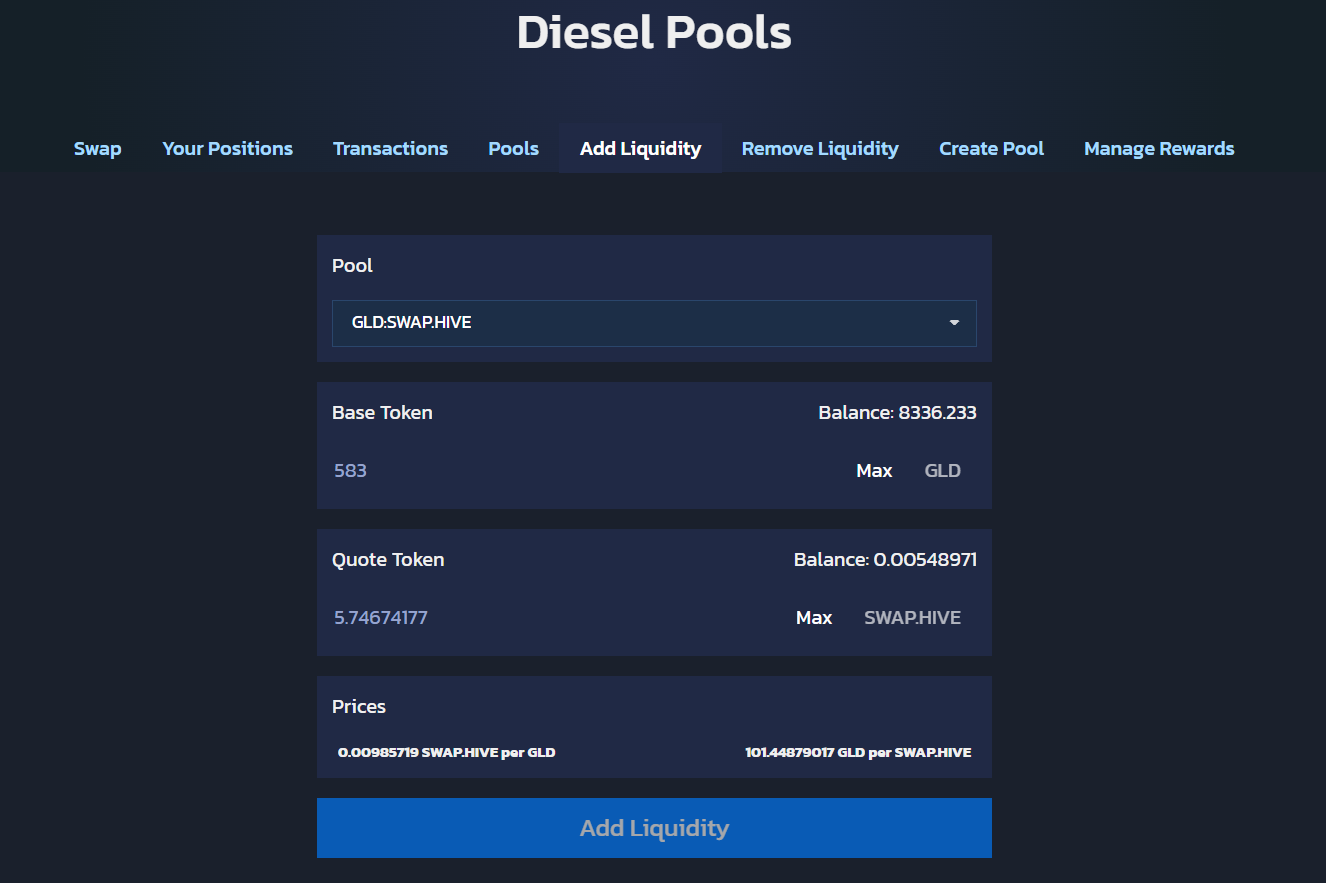This screenshot has height=883, width=1326.
Task: Click Max for the GLD base token
Action: [873, 471]
